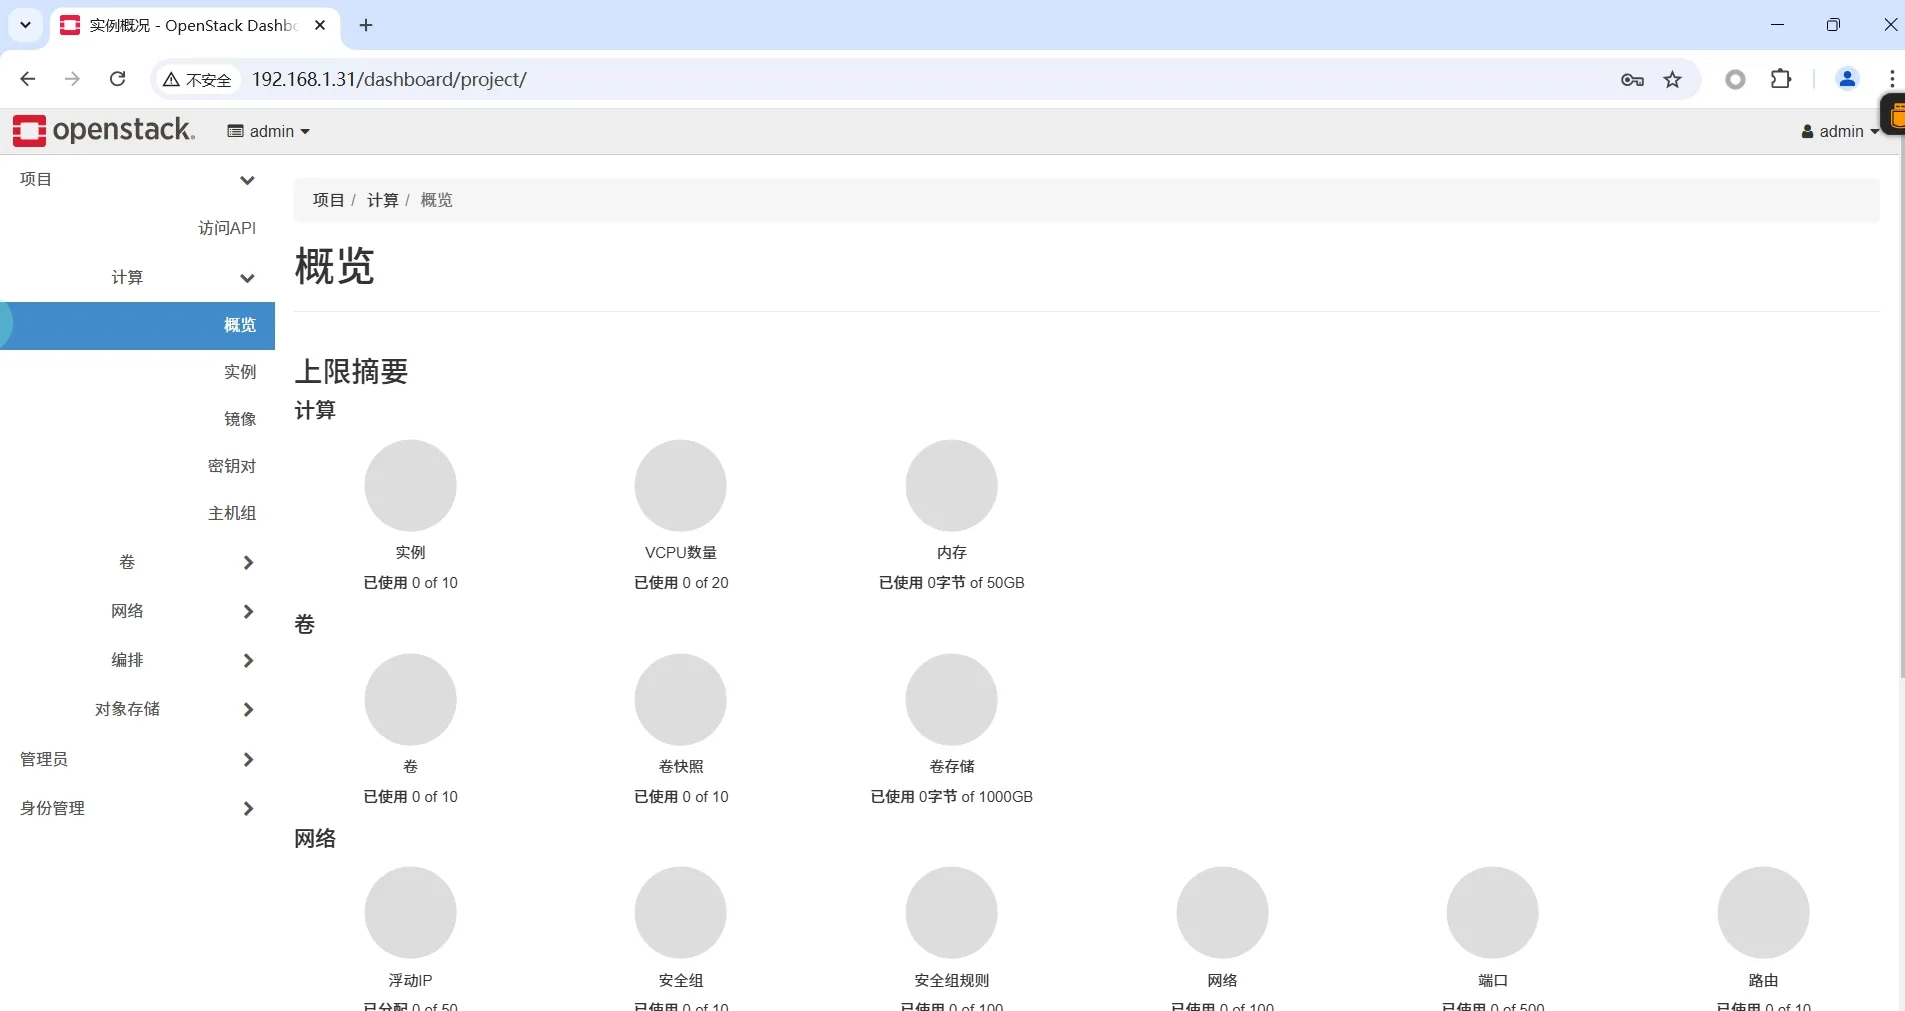This screenshot has width=1905, height=1011.
Task: Open the browser extensions puzzle icon
Action: coord(1783,79)
